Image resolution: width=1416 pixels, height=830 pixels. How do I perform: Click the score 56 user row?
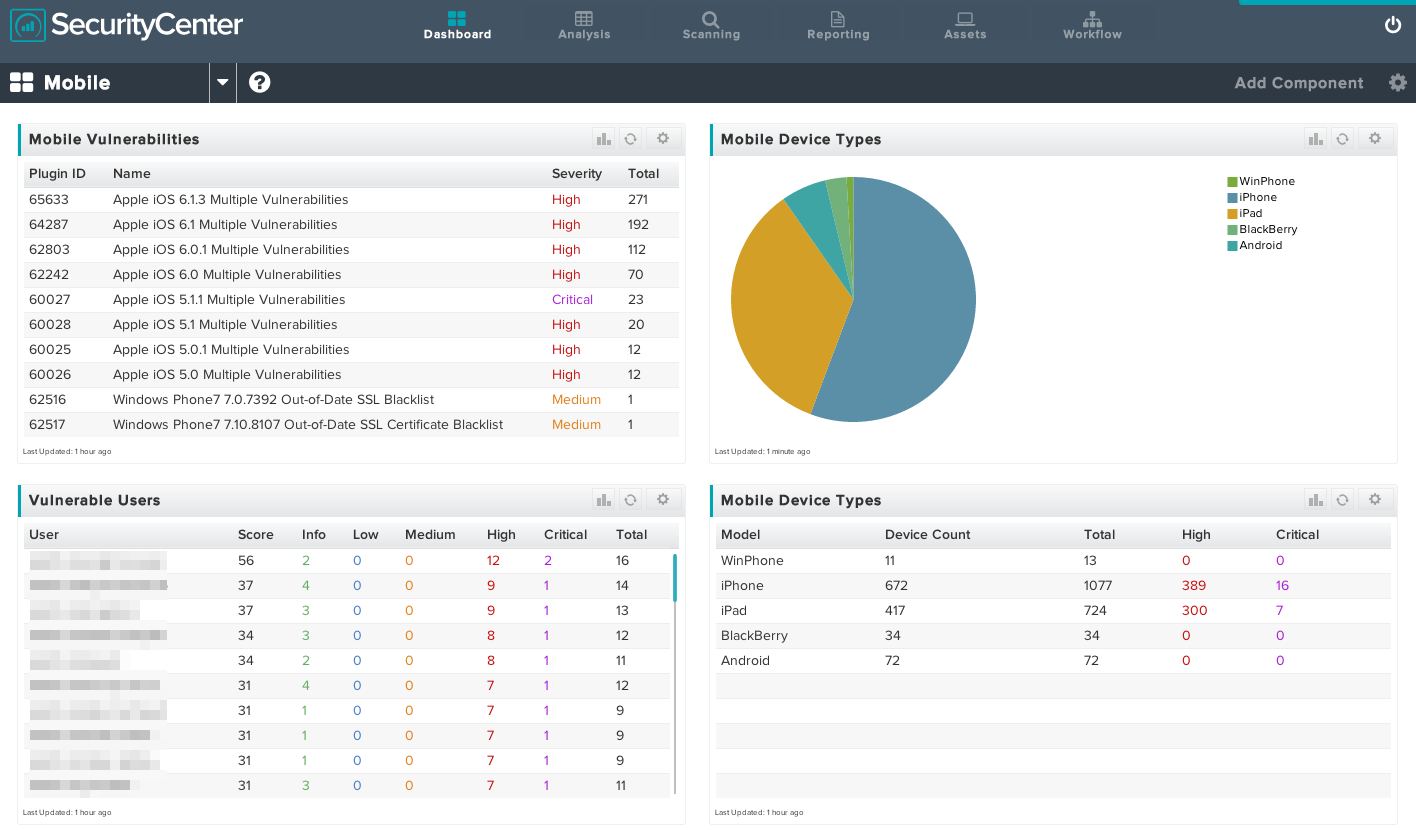pos(347,561)
